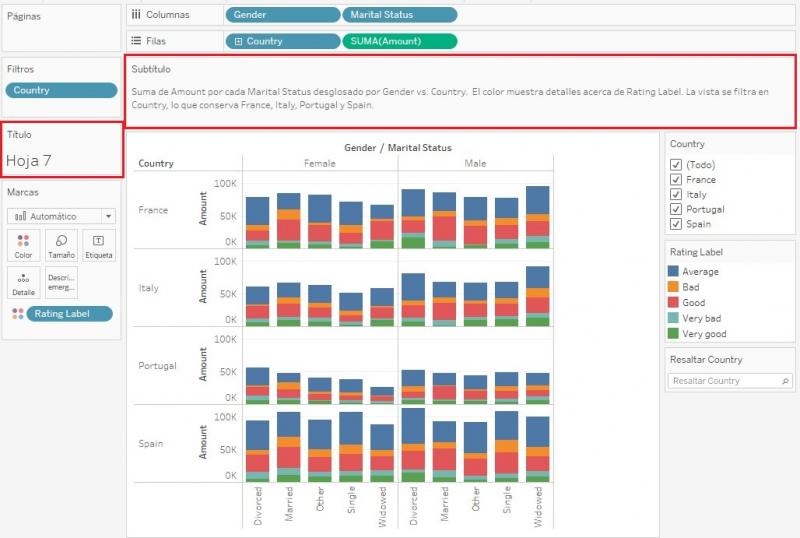Click the Hoja 7 sheet title

(x=29, y=159)
